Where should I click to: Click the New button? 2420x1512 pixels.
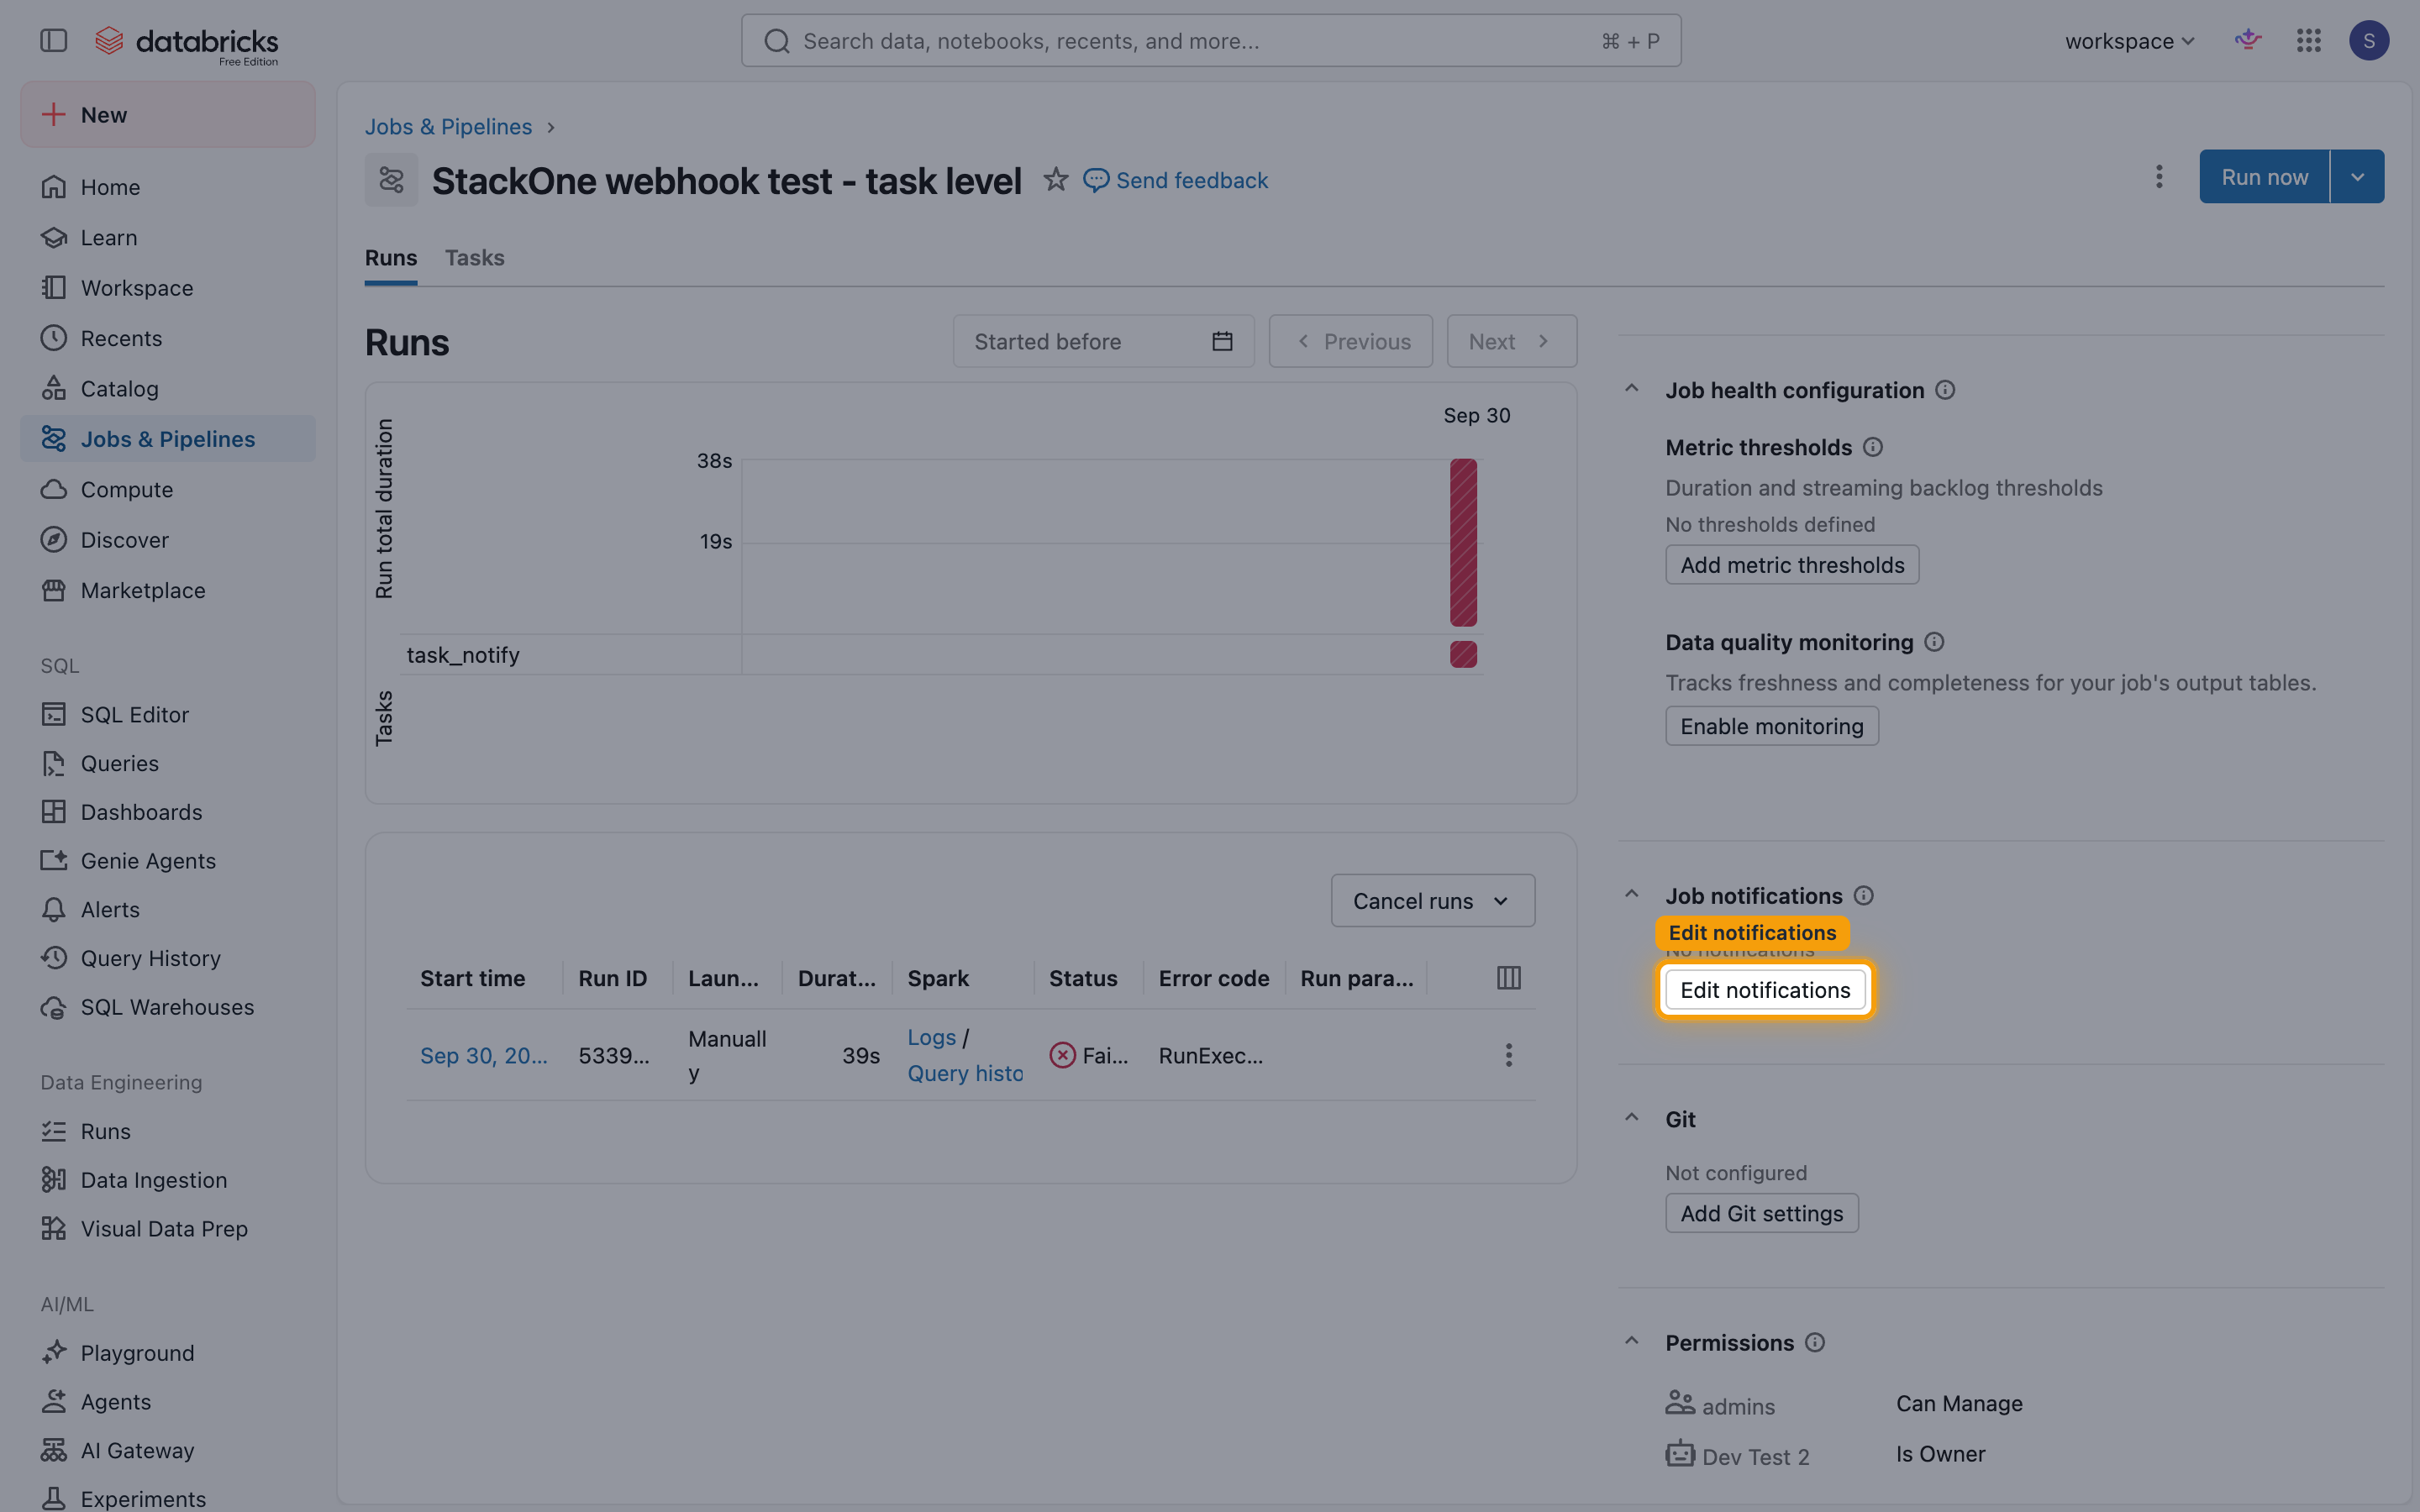[x=168, y=115]
